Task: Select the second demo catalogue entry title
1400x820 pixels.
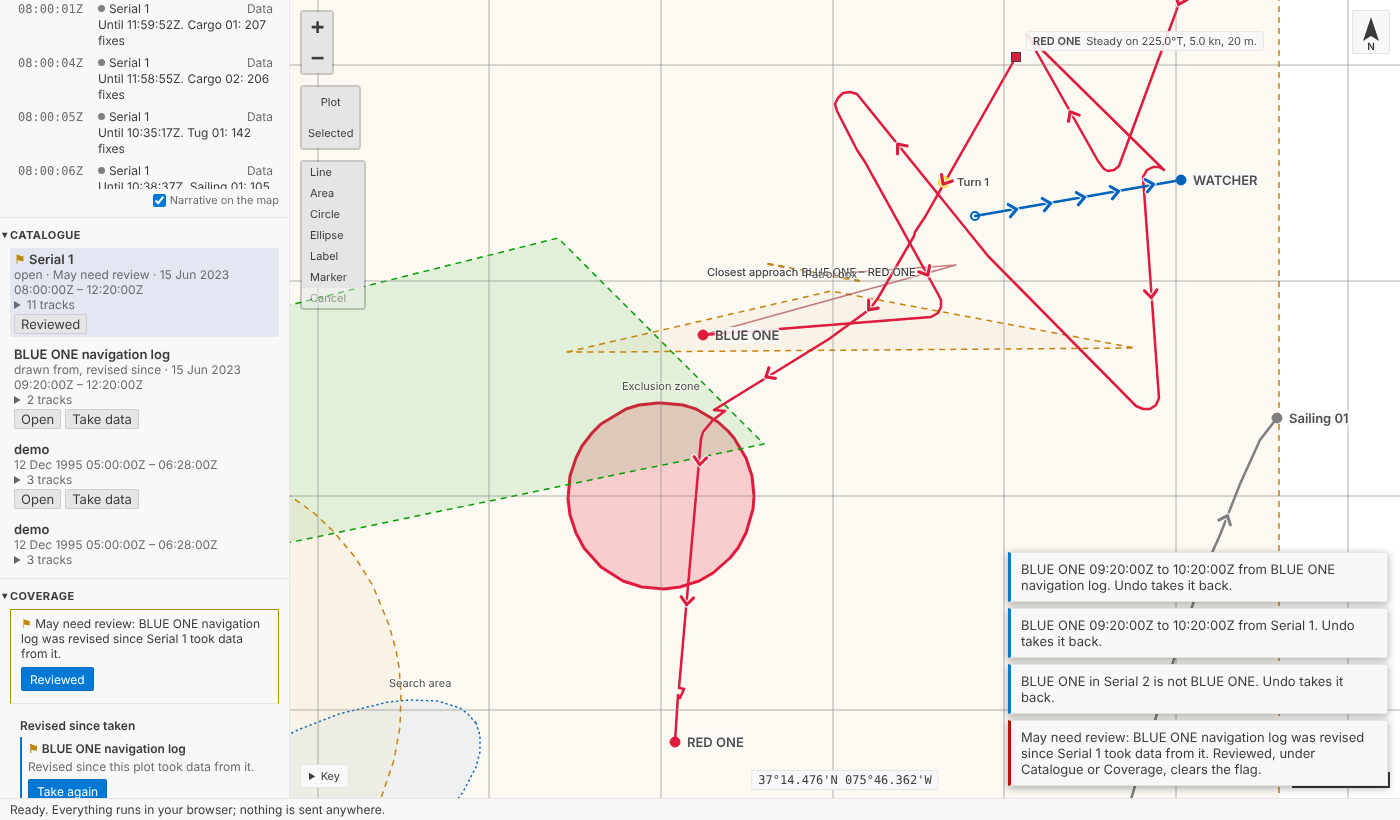Action: 31,529
